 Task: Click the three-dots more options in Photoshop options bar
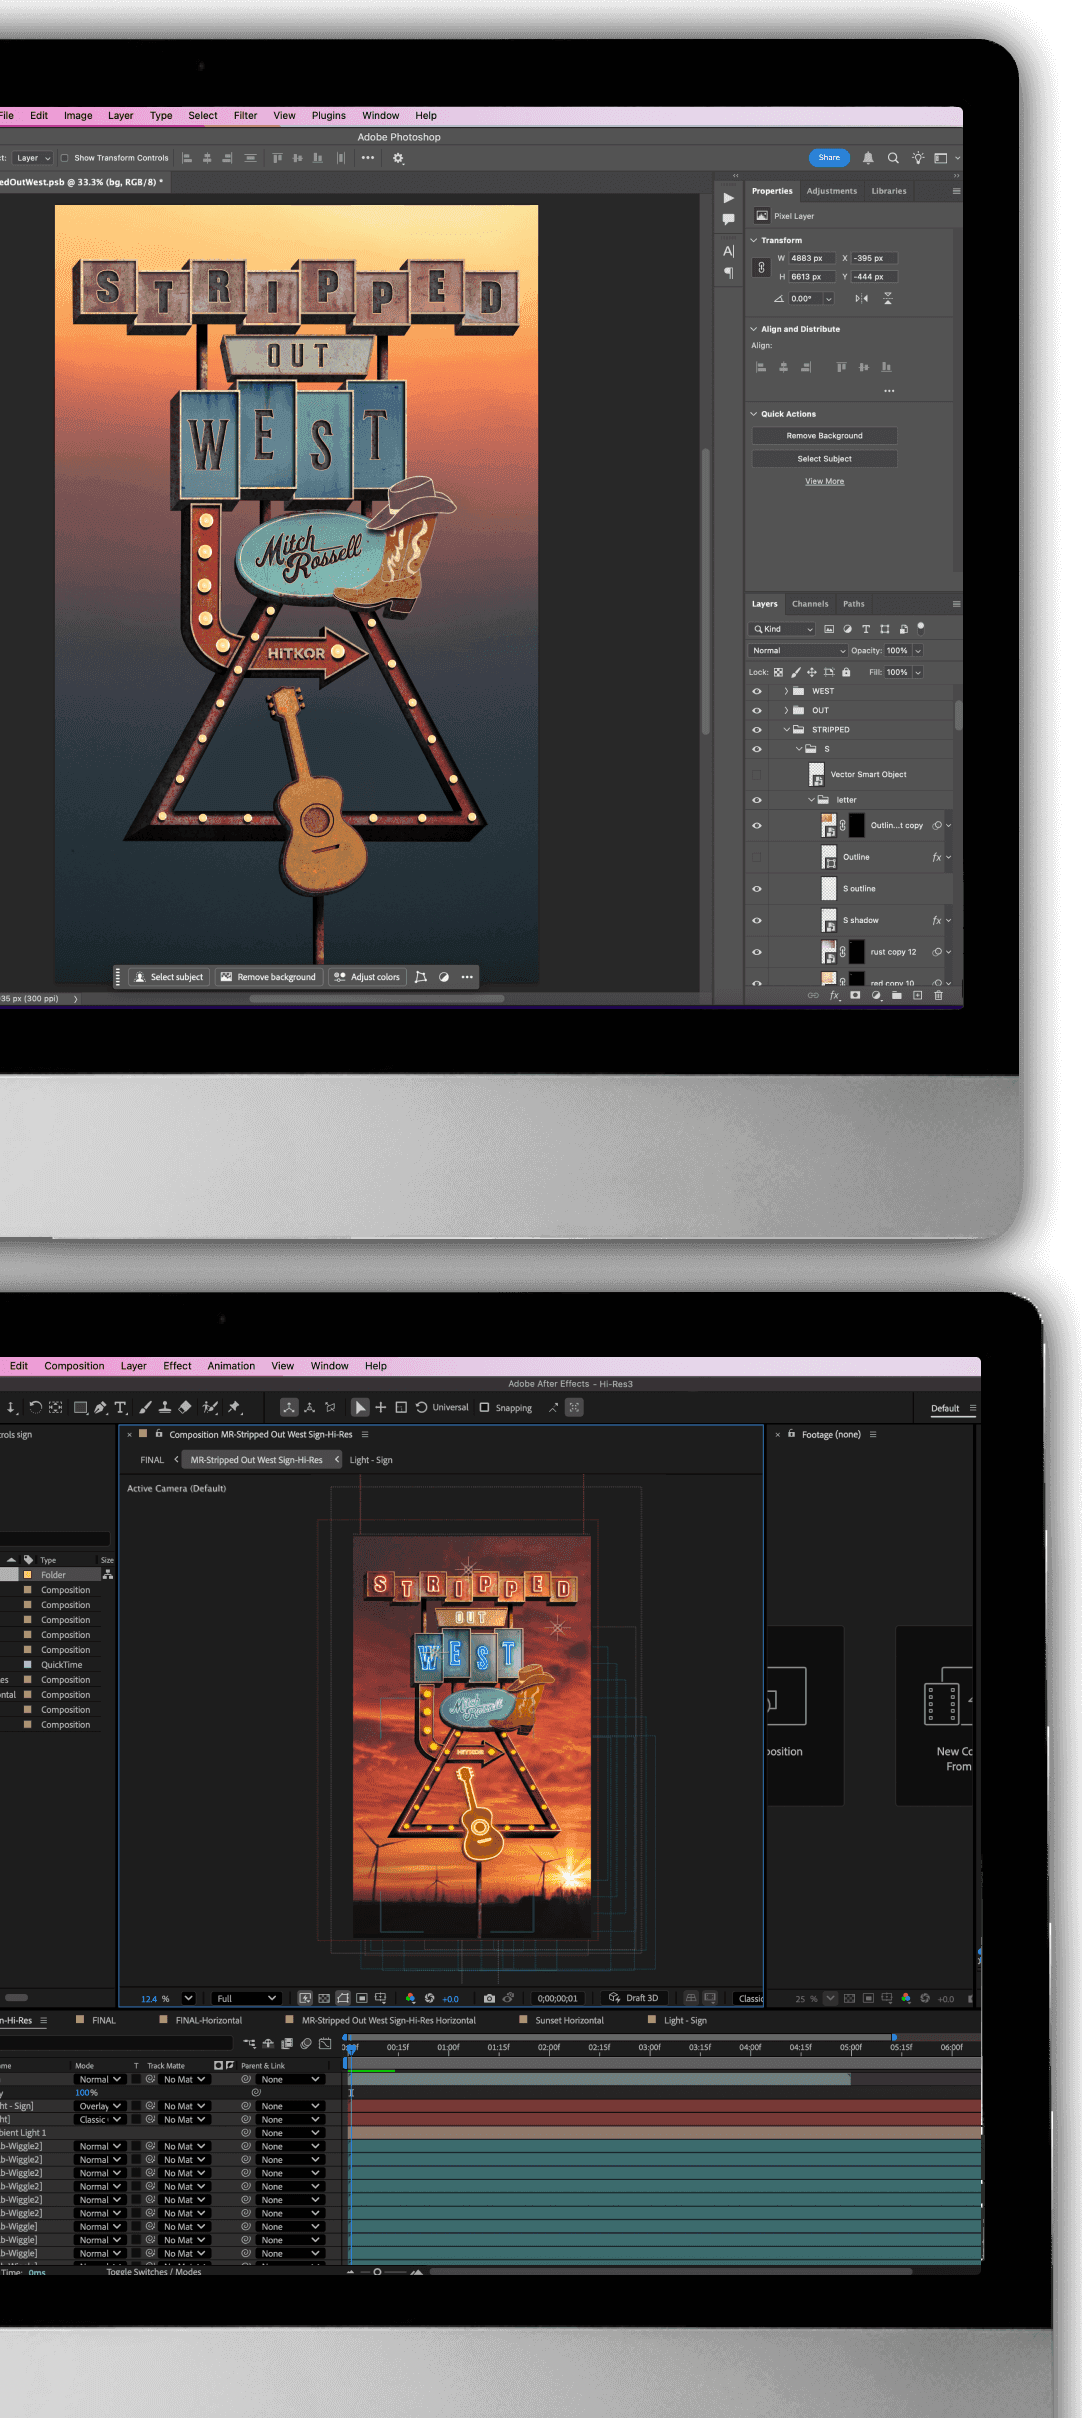tap(368, 158)
